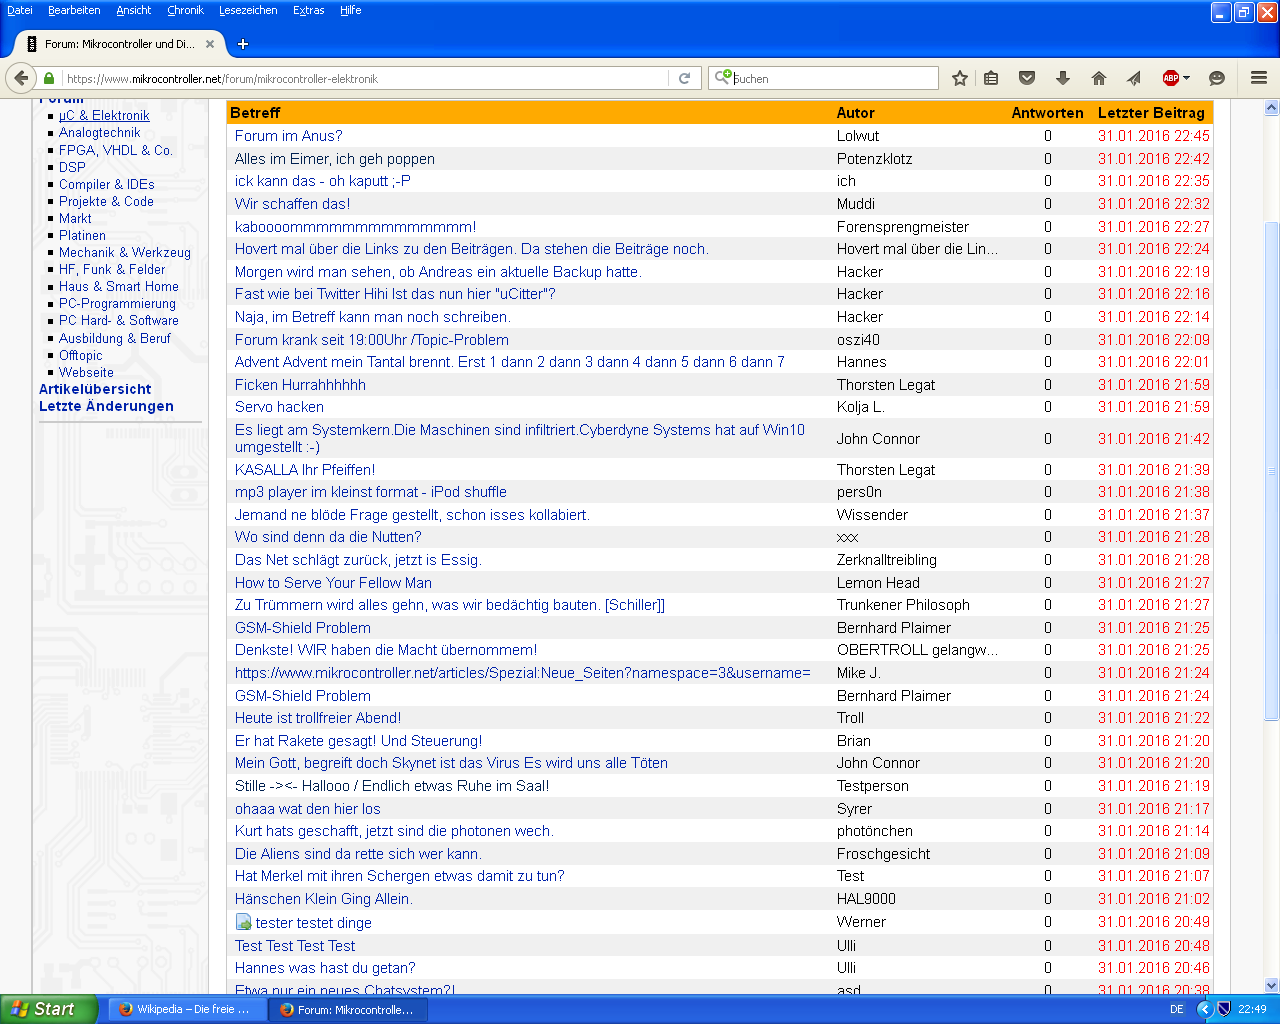1280x1024 pixels.
Task: Click the green padlock site identity icon
Action: coord(49,78)
